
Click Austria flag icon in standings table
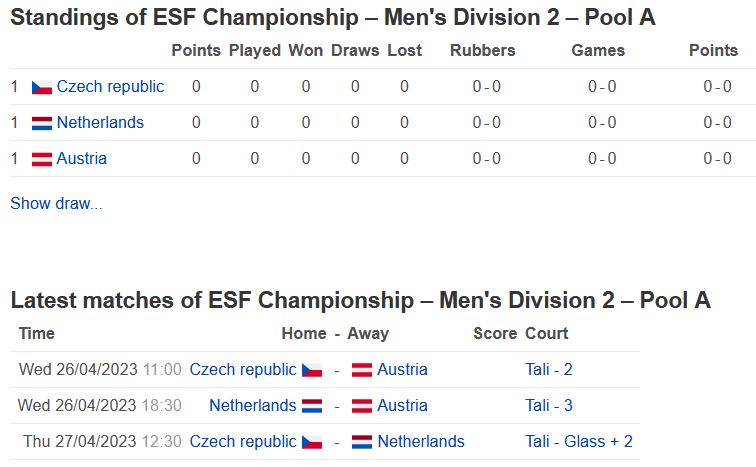(42, 159)
